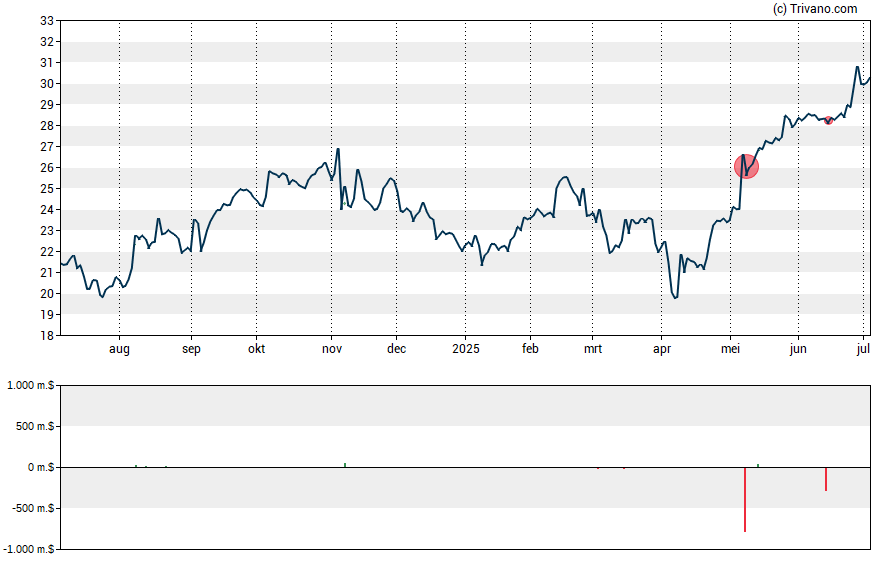Screen dimensions: 888x565
Task: Click the '-500 m.$' axis label
Action: point(33,508)
